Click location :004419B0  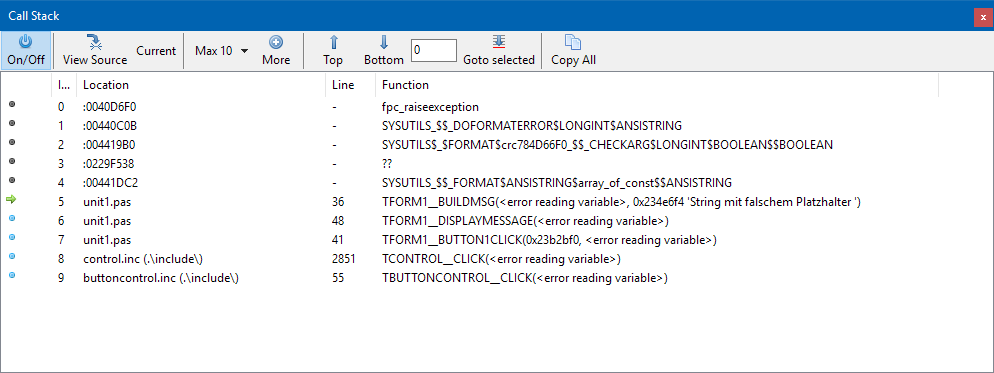pyautogui.click(x=109, y=145)
